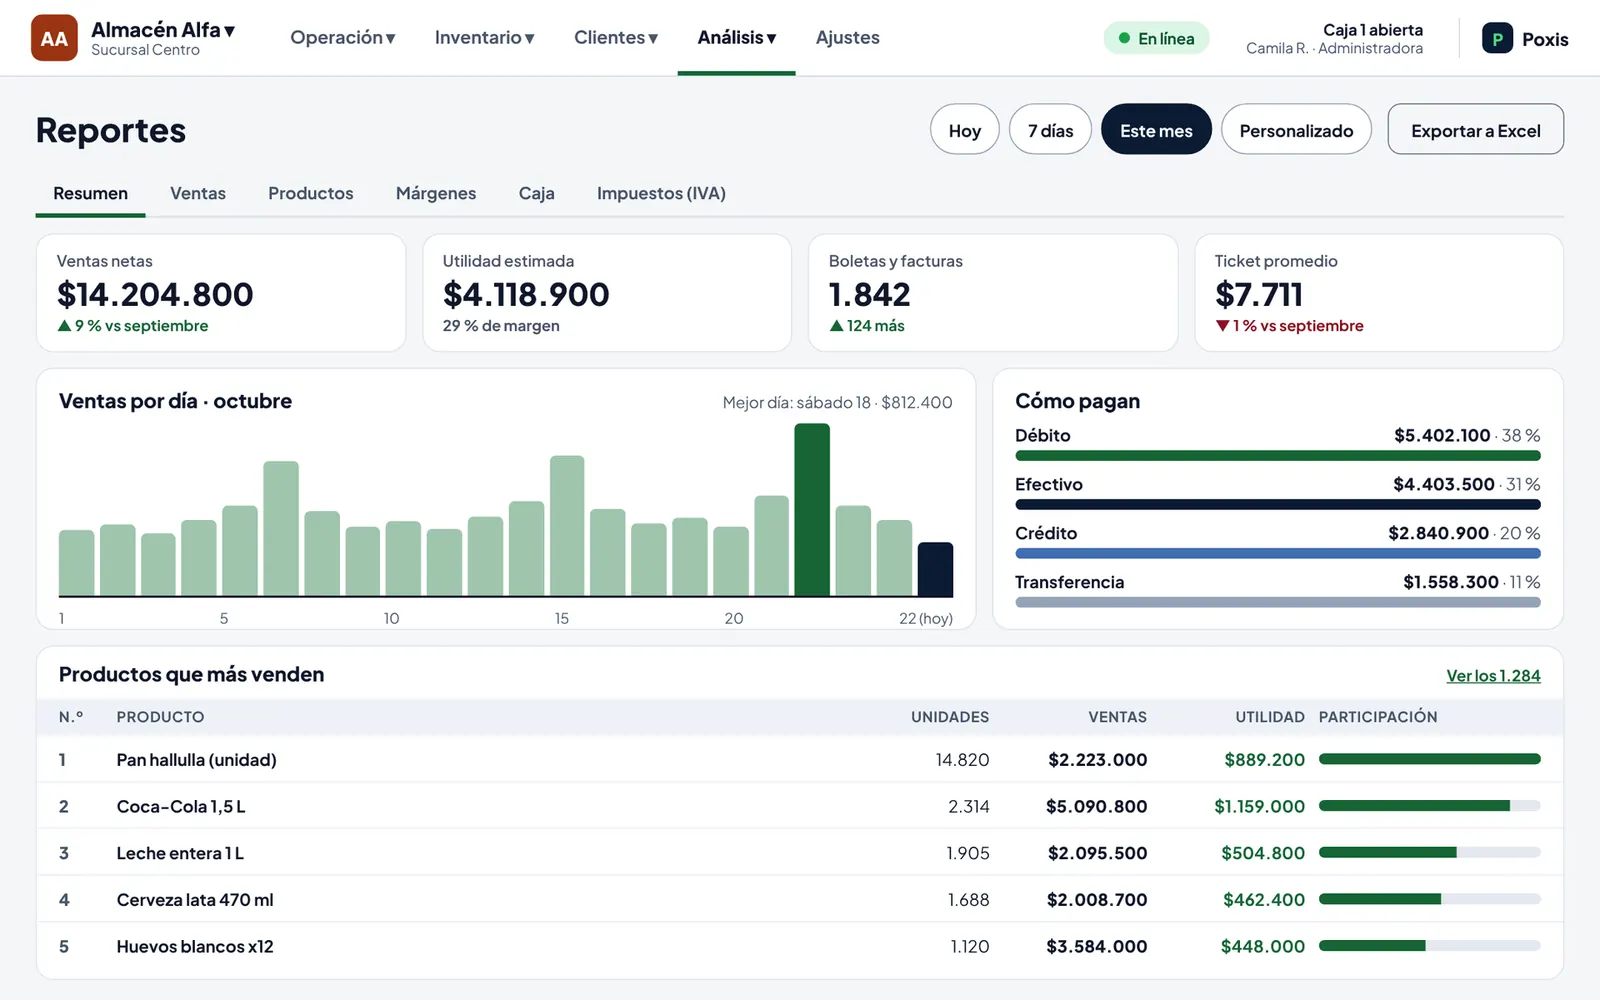Viewport: 1600px width, 1000px height.
Task: Expand the Clientes menu
Action: coord(616,38)
